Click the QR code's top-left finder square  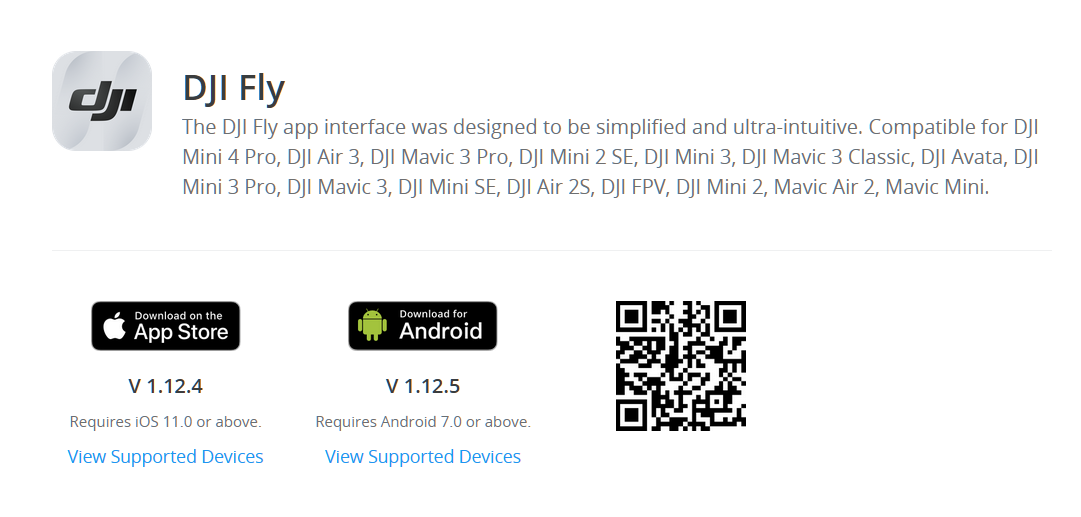pyautogui.click(x=631, y=316)
